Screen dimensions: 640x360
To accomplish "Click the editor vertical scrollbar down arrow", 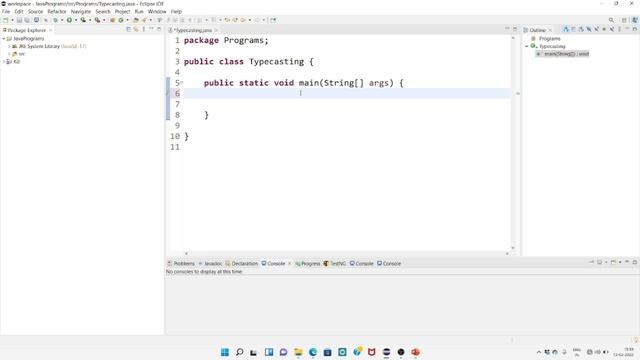I will point(513,248).
